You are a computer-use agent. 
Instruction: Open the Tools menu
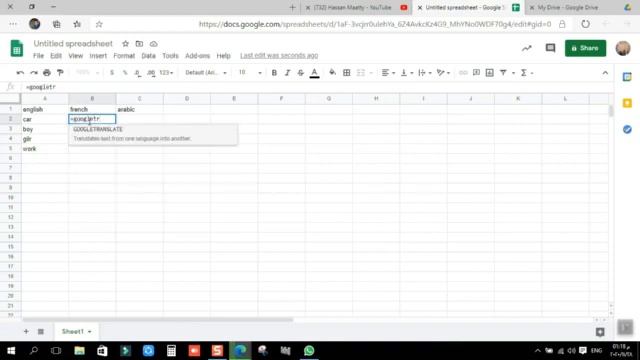pos(170,56)
